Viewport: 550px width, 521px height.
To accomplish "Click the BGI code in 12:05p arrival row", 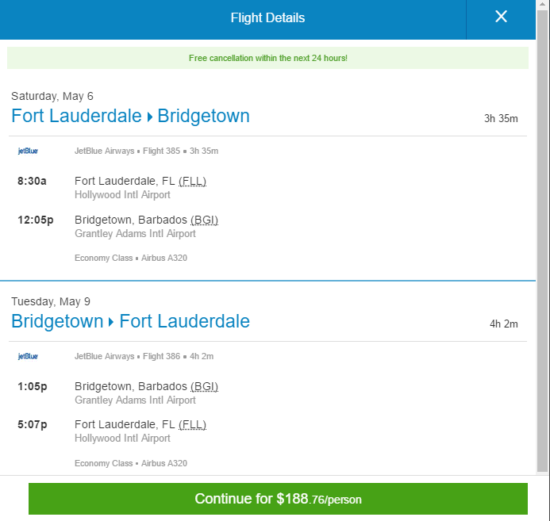I will coord(204,220).
